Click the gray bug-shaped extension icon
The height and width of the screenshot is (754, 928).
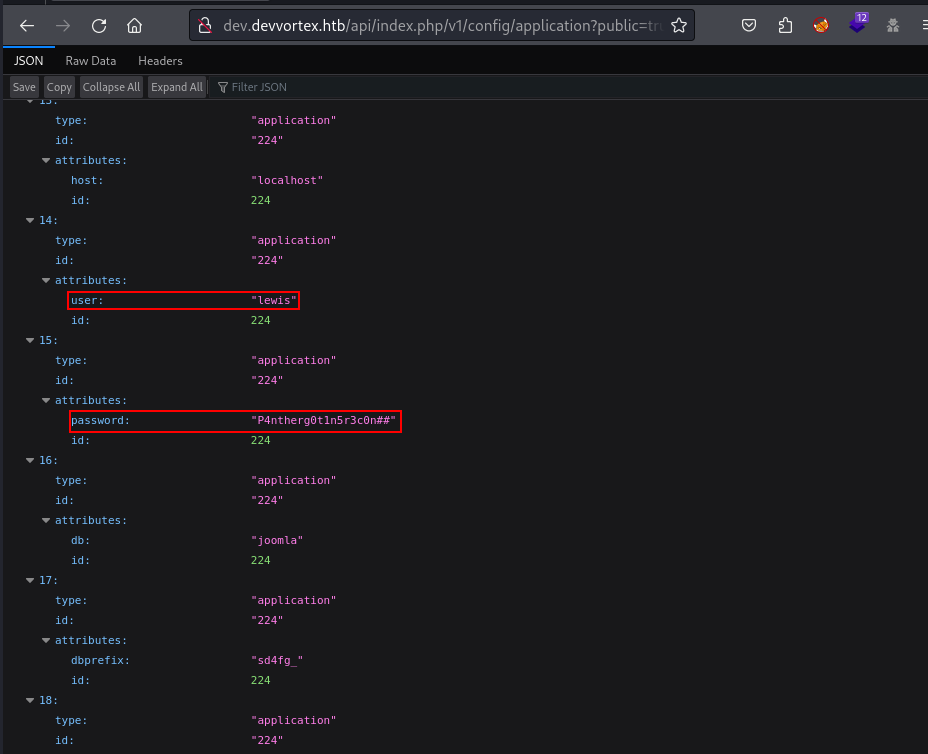[x=892, y=25]
